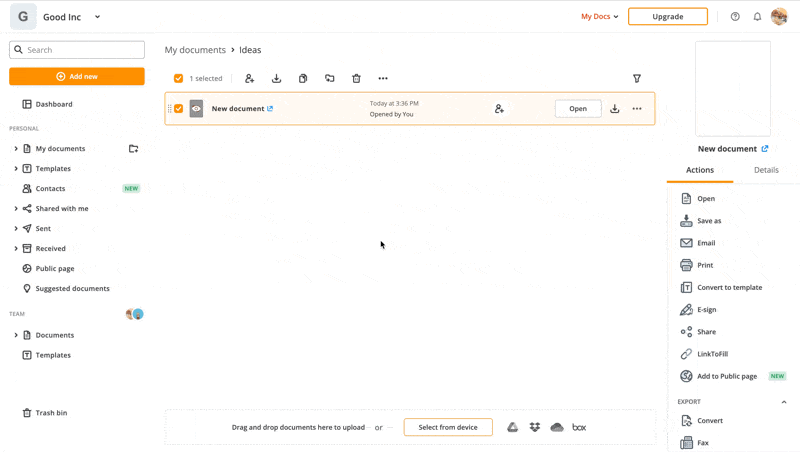The width and height of the screenshot is (800, 452).
Task: Click the new folder icon beside My documents
Action: (133, 149)
